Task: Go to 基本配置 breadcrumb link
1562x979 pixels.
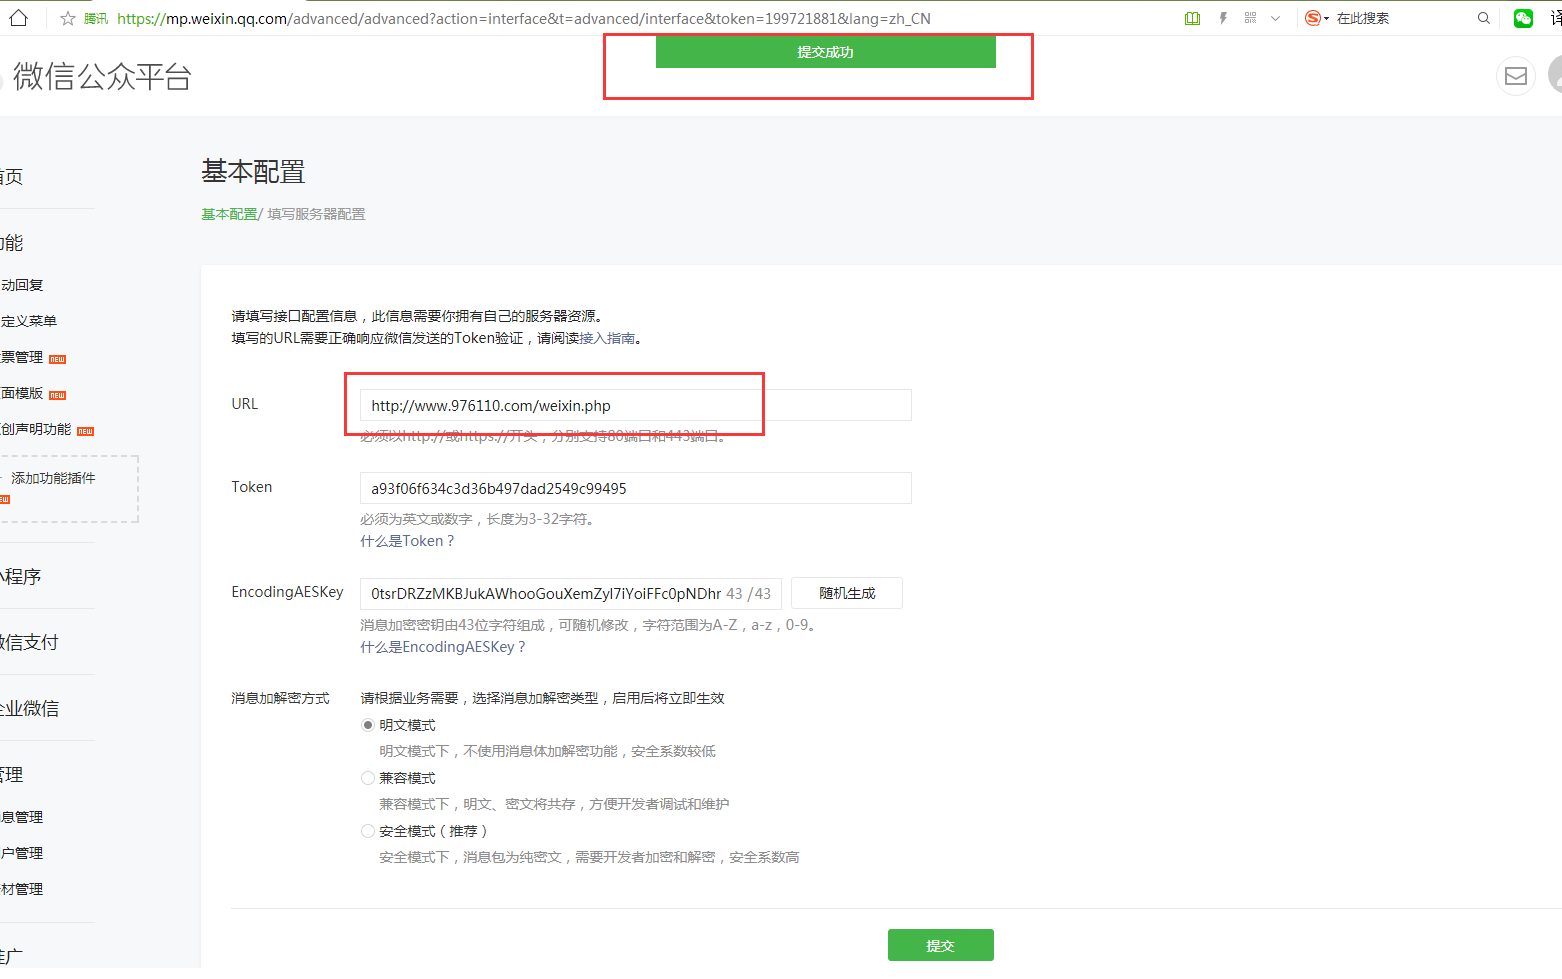Action: (x=229, y=214)
